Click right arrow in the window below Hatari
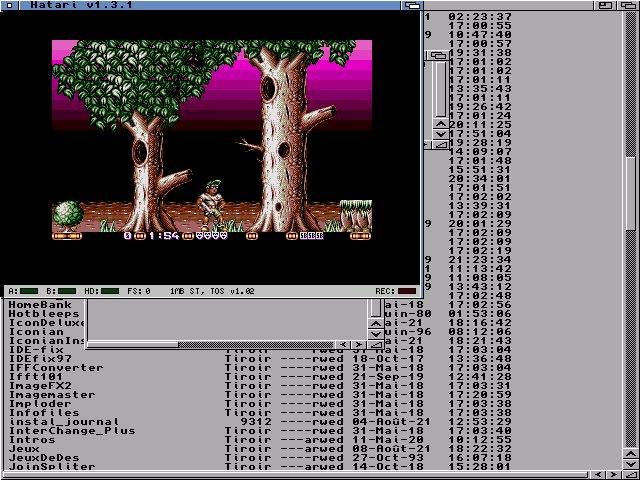 point(358,345)
